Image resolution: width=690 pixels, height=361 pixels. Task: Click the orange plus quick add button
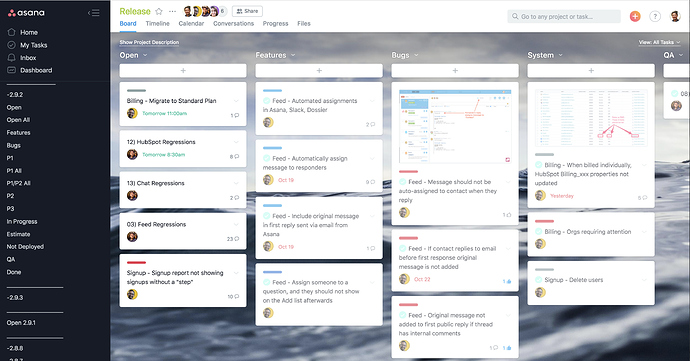coord(635,16)
